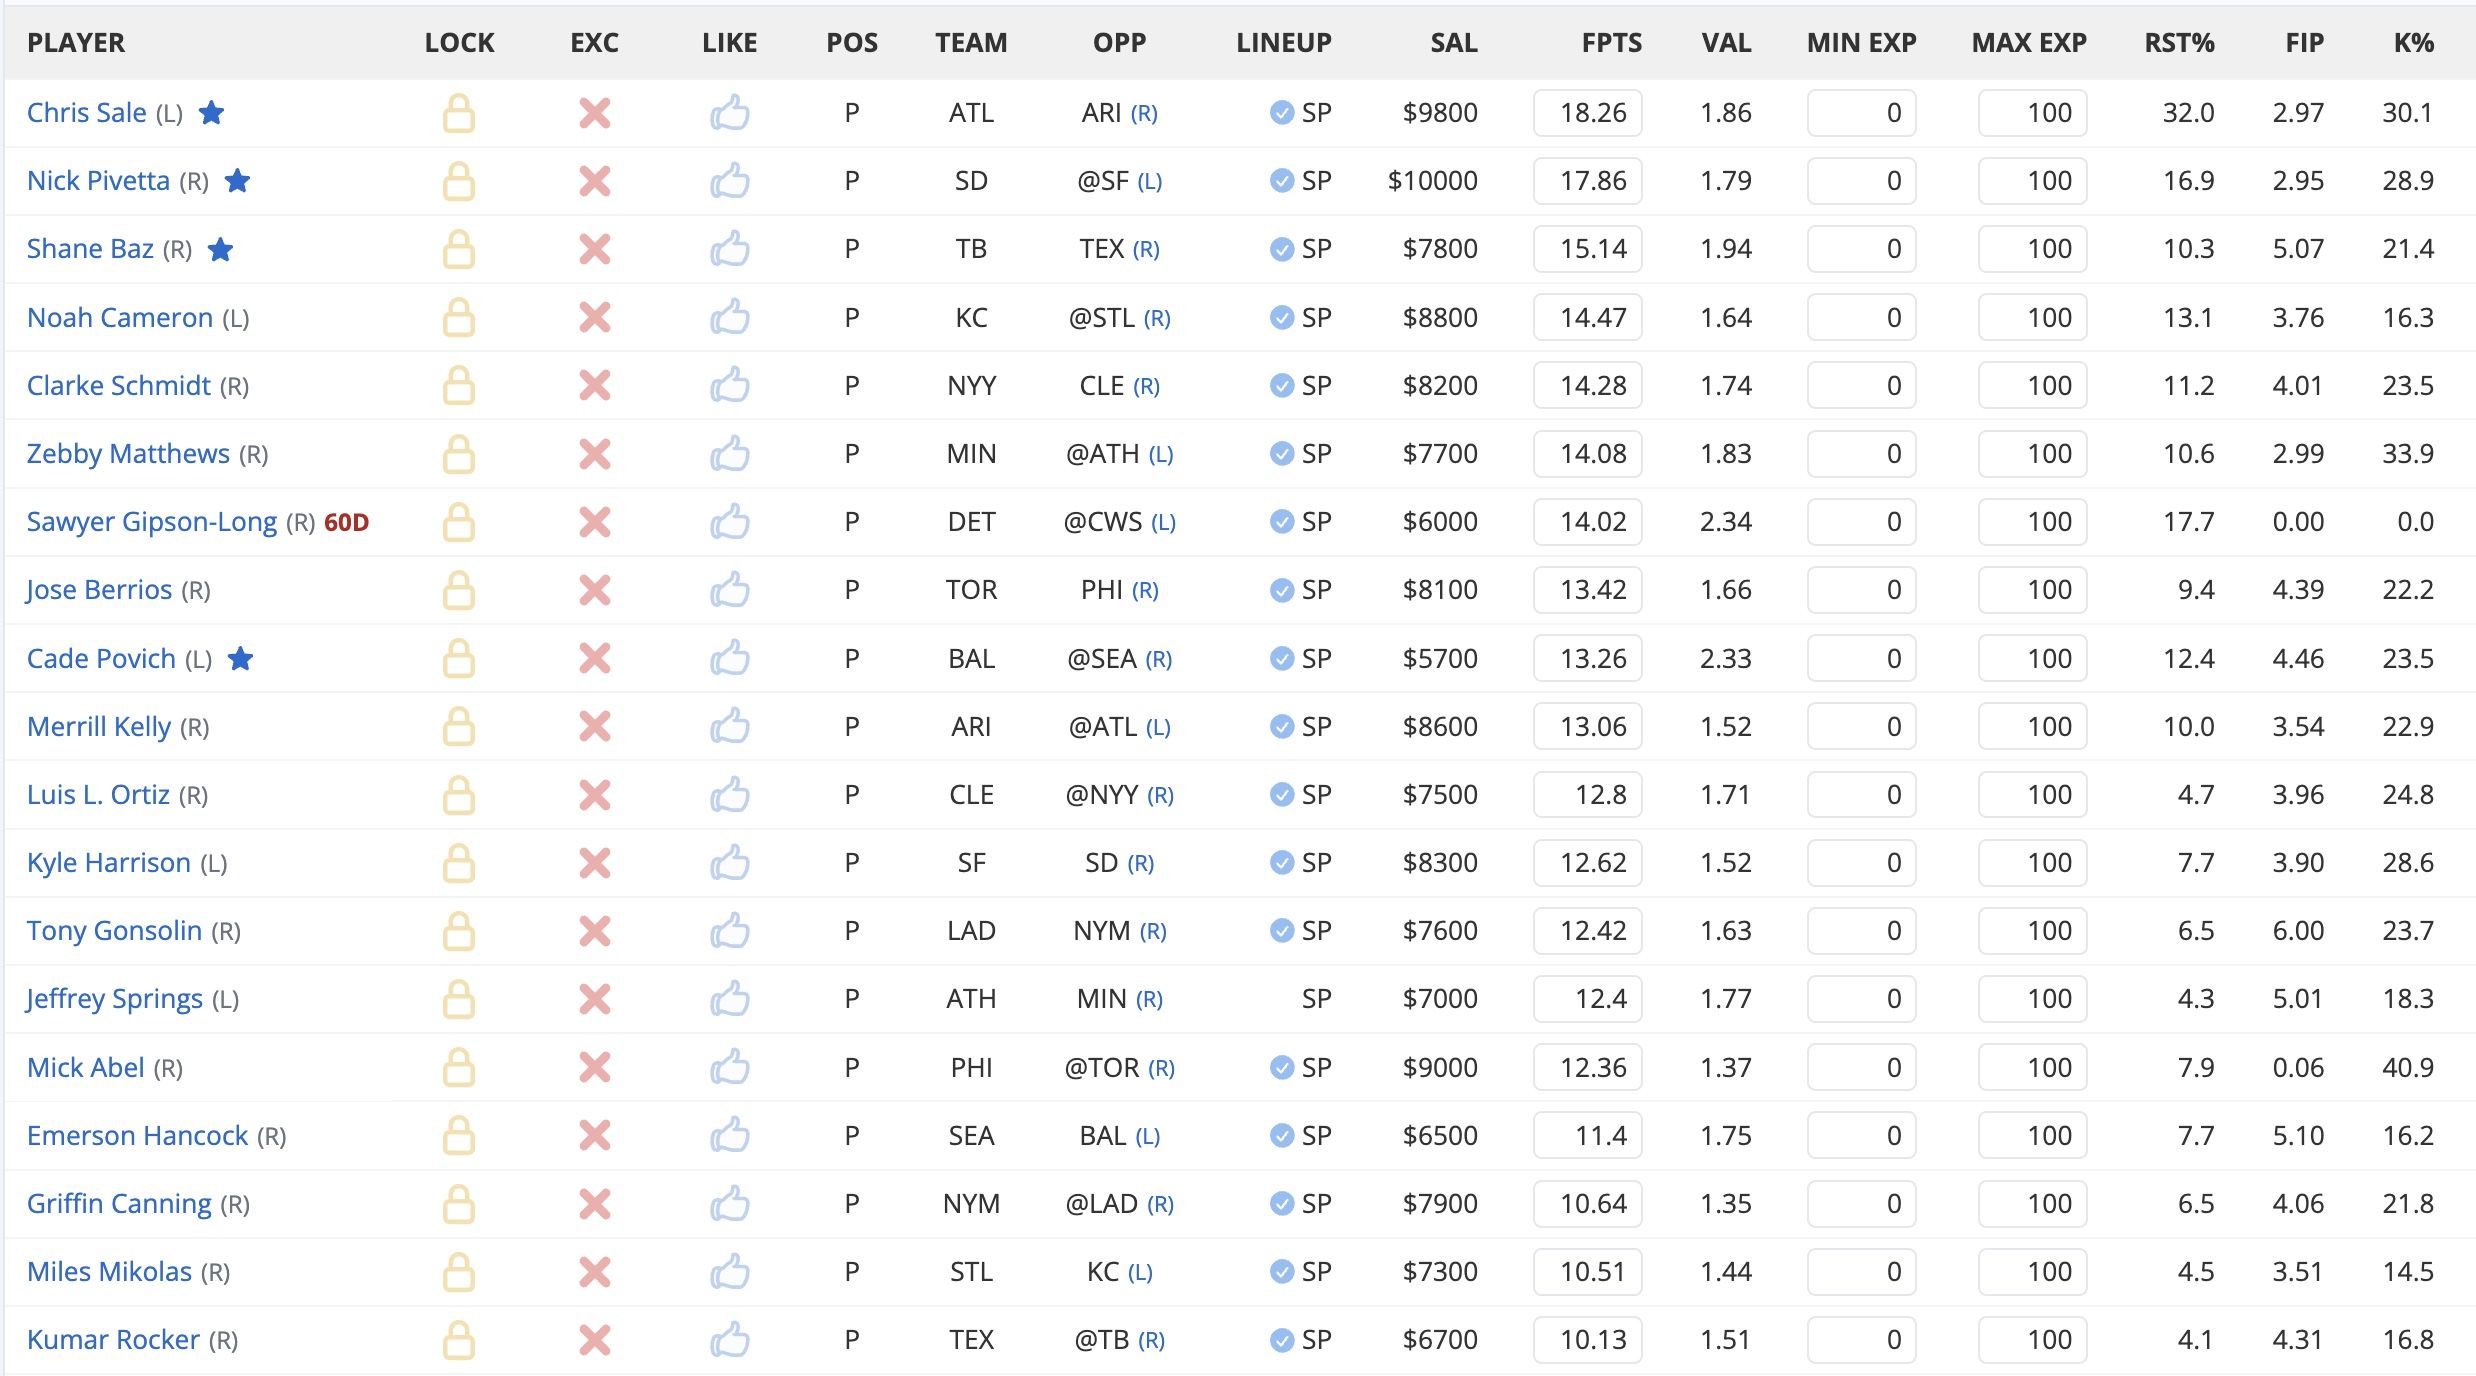Lock Noah Cameron using the padlock icon

tap(459, 318)
